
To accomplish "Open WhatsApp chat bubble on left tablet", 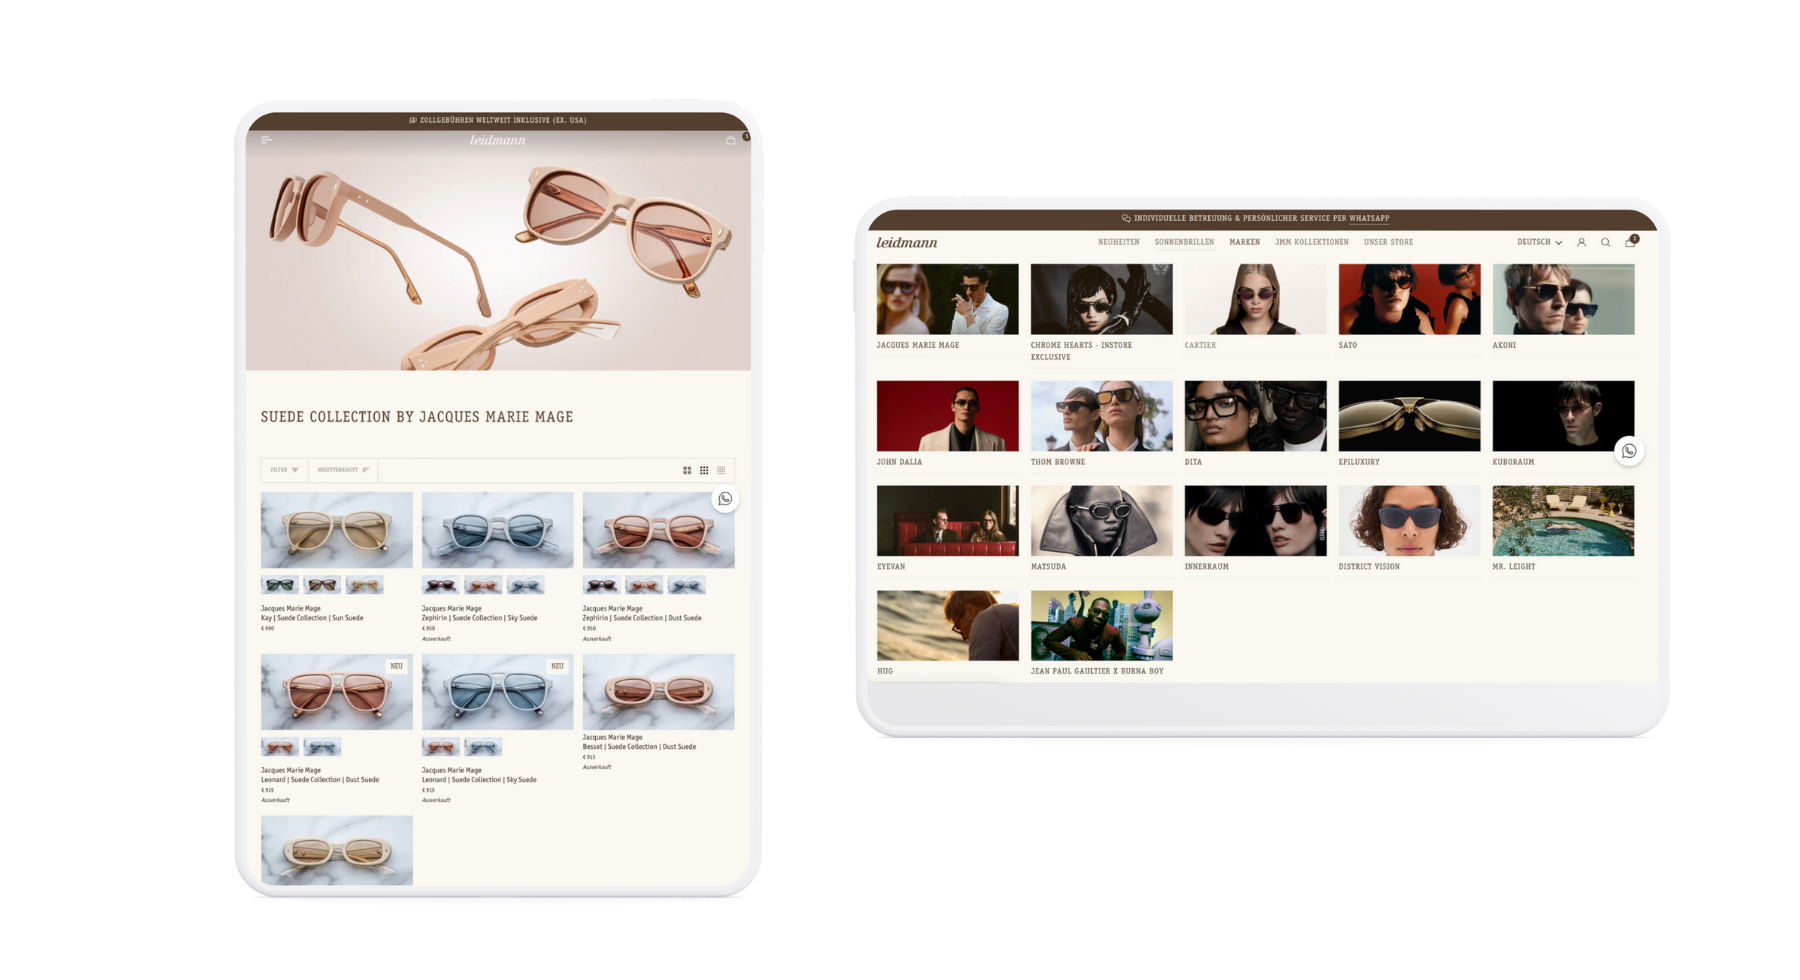I will (x=725, y=499).
